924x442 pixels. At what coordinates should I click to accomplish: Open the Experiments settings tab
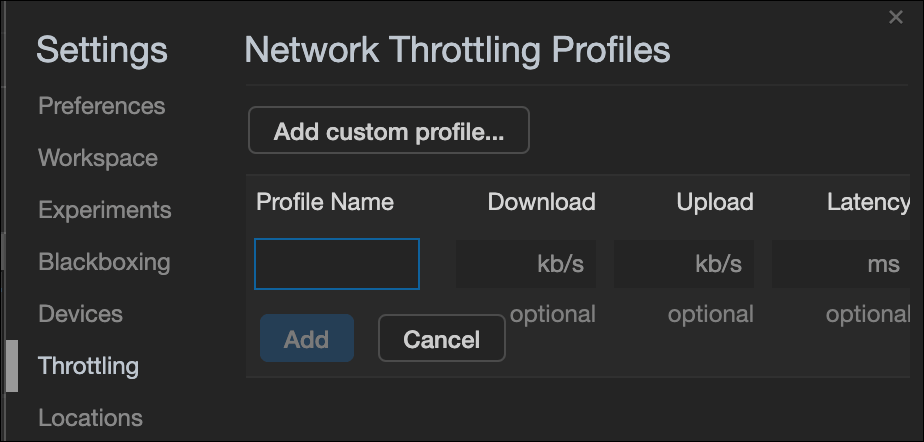click(x=105, y=210)
